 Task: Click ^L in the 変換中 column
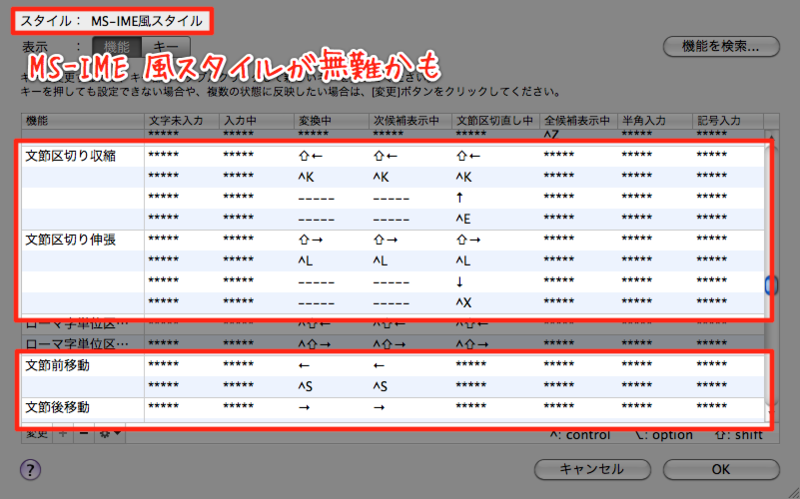(306, 261)
